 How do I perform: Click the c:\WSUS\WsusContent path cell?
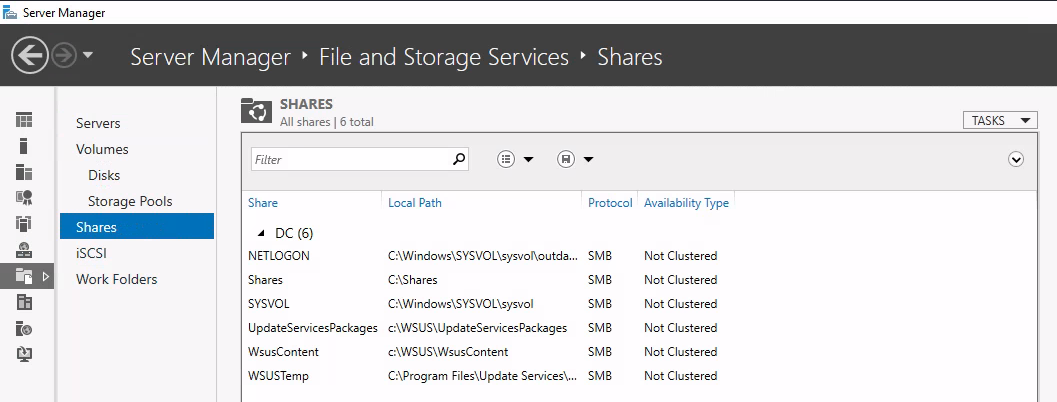[x=448, y=351]
